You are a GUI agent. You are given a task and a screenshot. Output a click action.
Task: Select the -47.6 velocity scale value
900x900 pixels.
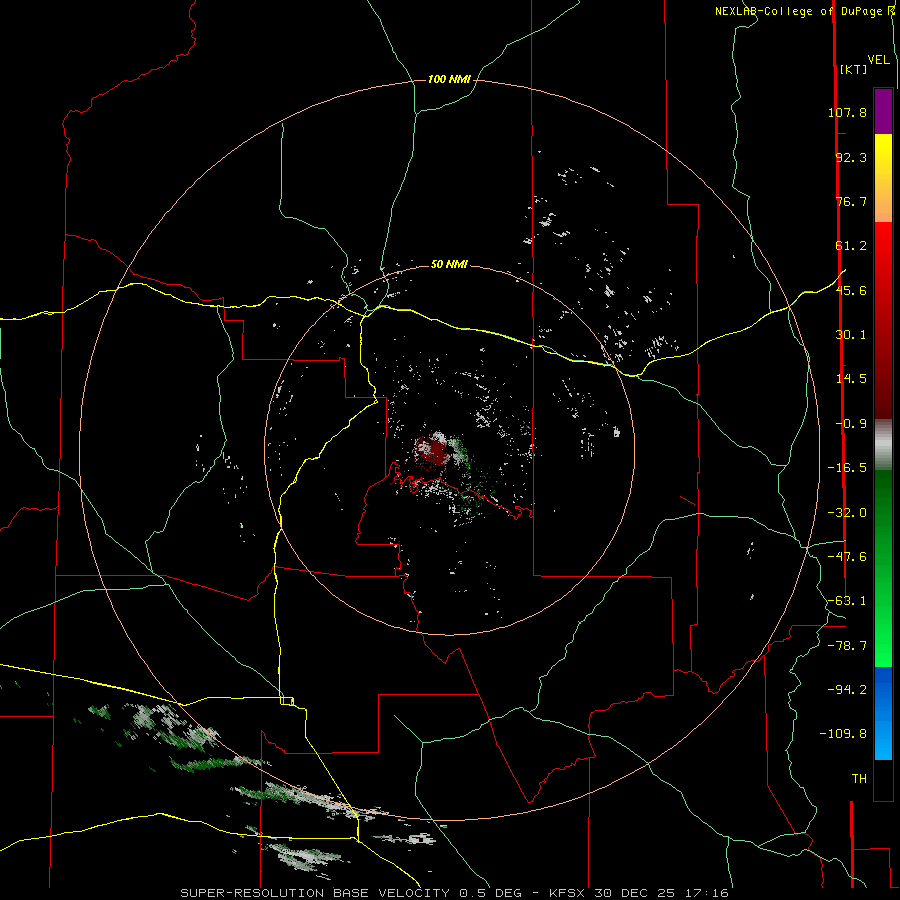[x=847, y=557]
